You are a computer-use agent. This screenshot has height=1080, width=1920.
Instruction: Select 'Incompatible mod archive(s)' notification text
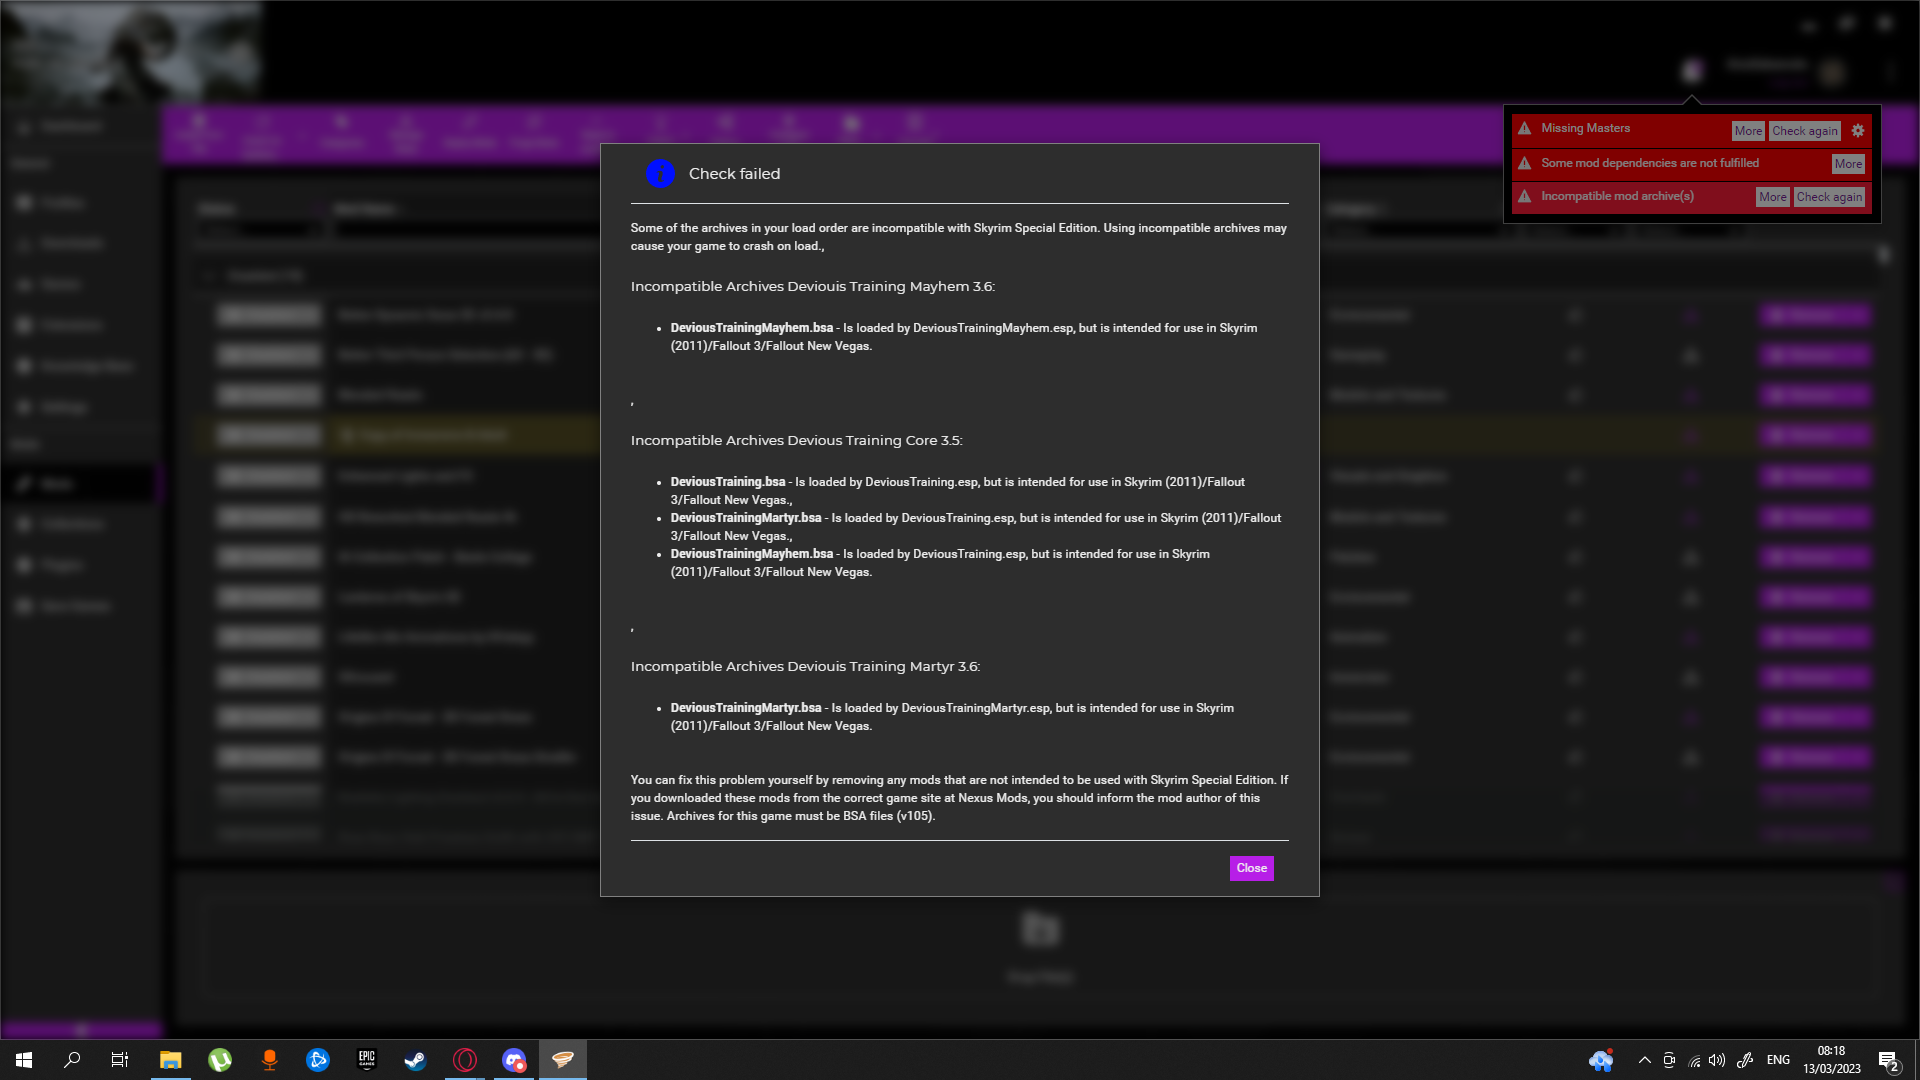tap(1617, 196)
